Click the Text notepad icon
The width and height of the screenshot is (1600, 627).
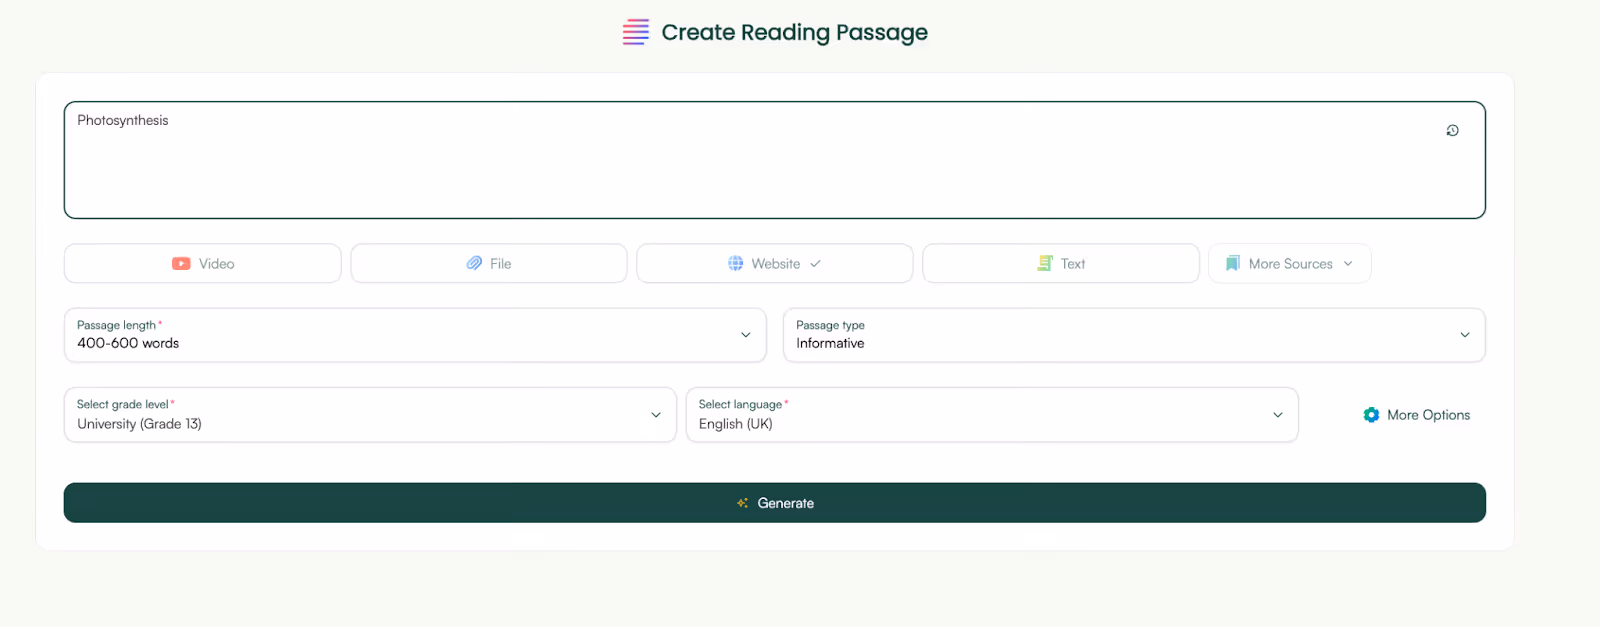pos(1045,263)
